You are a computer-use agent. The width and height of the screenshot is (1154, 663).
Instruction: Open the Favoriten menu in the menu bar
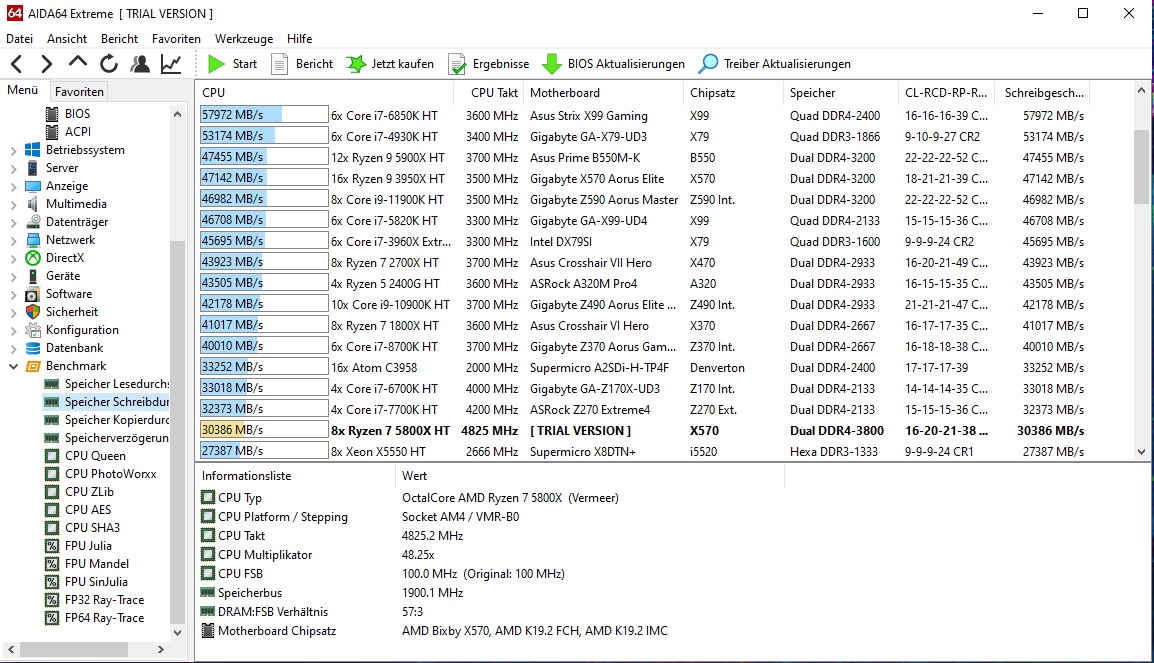176,39
